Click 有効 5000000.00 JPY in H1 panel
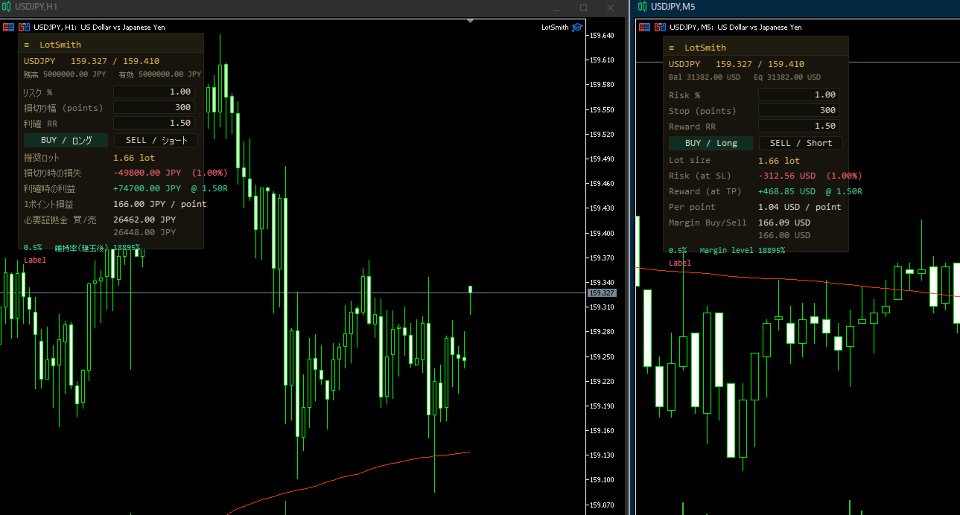The height and width of the screenshot is (515, 960). click(x=160, y=75)
